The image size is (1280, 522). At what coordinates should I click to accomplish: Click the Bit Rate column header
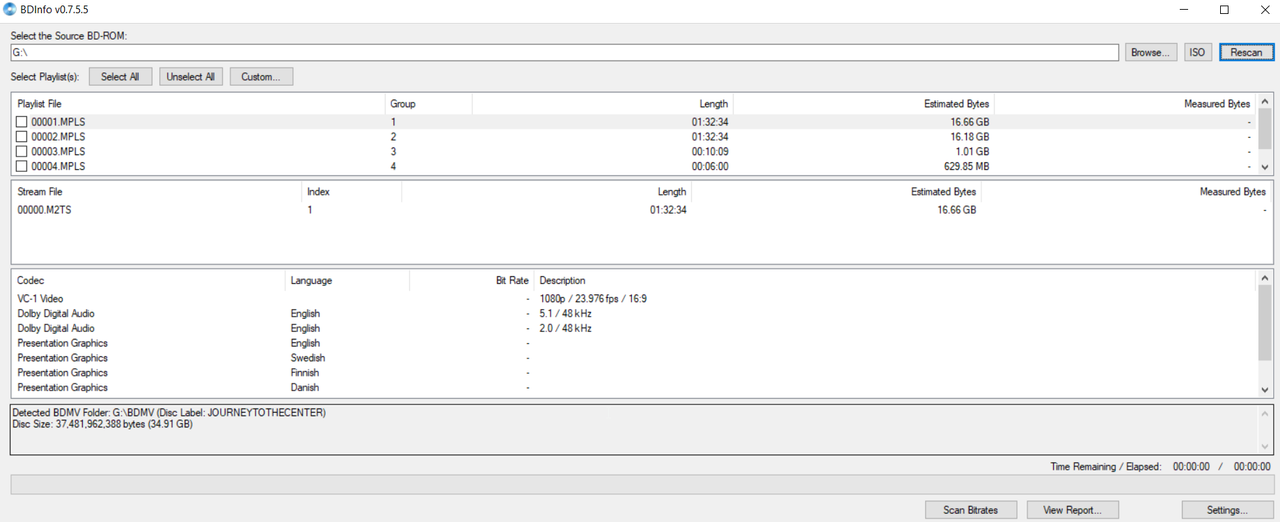tap(472, 281)
